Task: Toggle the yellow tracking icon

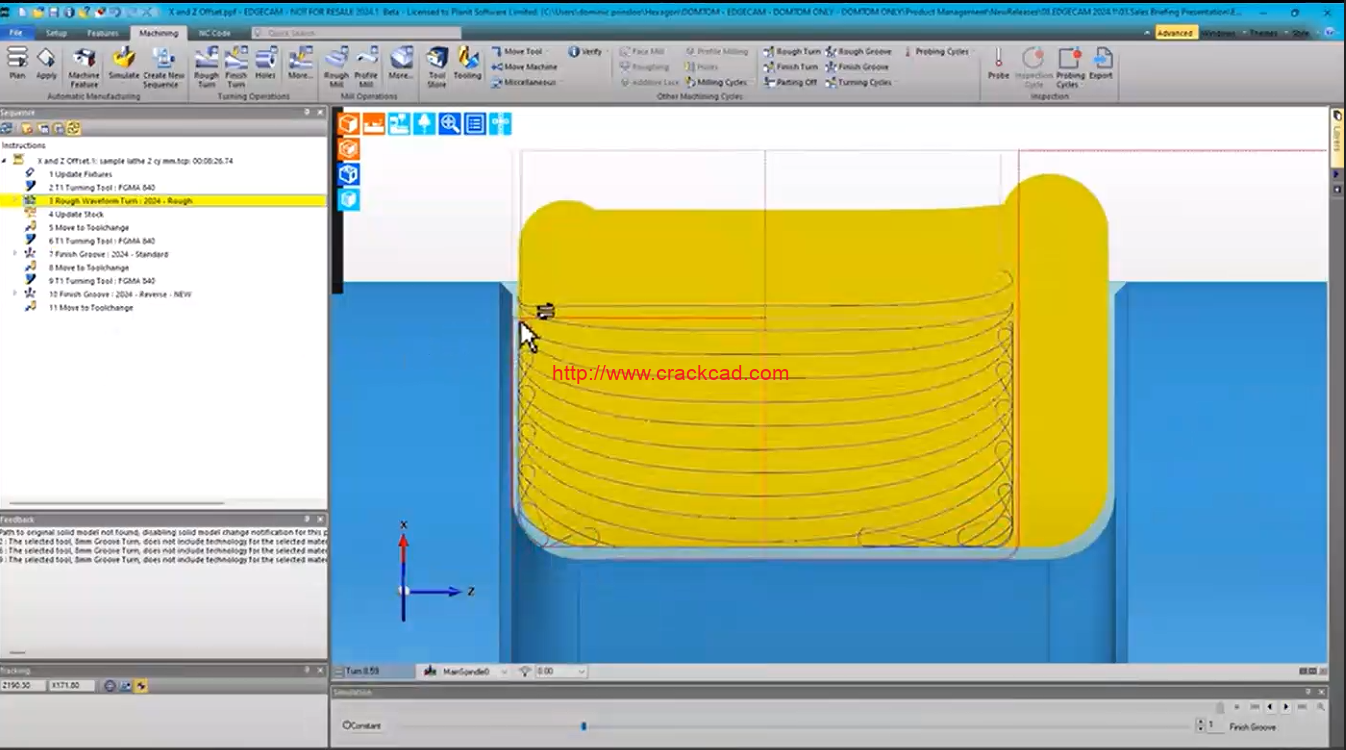Action: pos(141,686)
